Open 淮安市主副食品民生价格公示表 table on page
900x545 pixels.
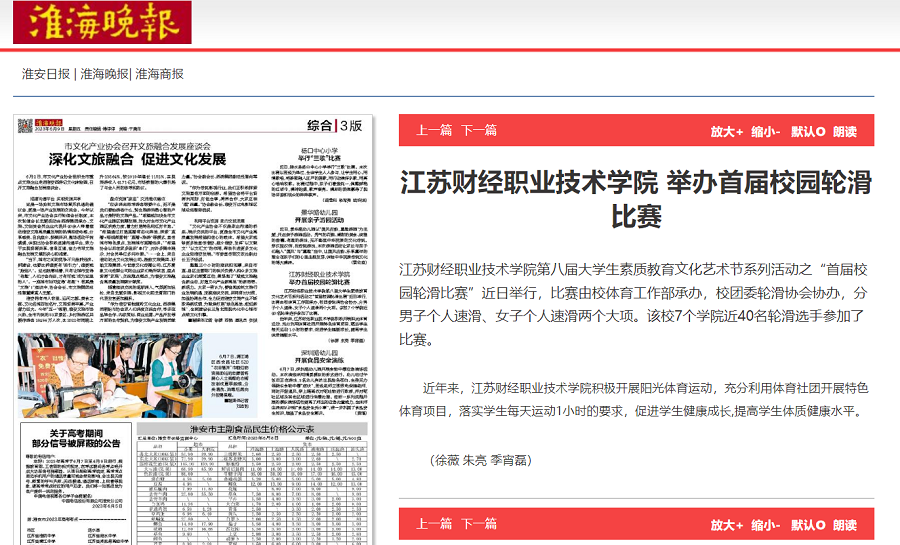coord(252,429)
